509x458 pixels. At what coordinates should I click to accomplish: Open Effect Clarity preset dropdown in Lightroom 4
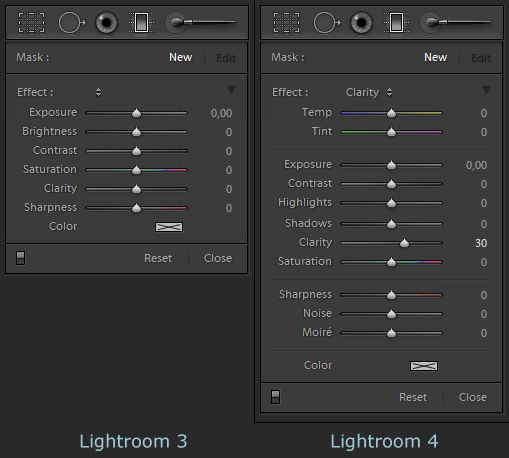pyautogui.click(x=369, y=92)
